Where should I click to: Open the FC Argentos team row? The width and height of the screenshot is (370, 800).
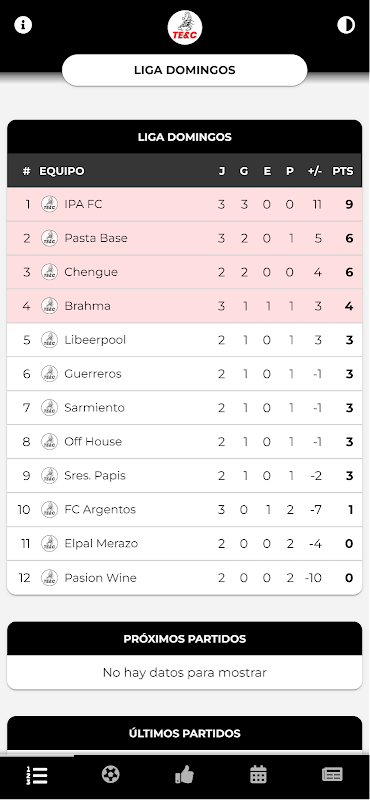point(185,510)
